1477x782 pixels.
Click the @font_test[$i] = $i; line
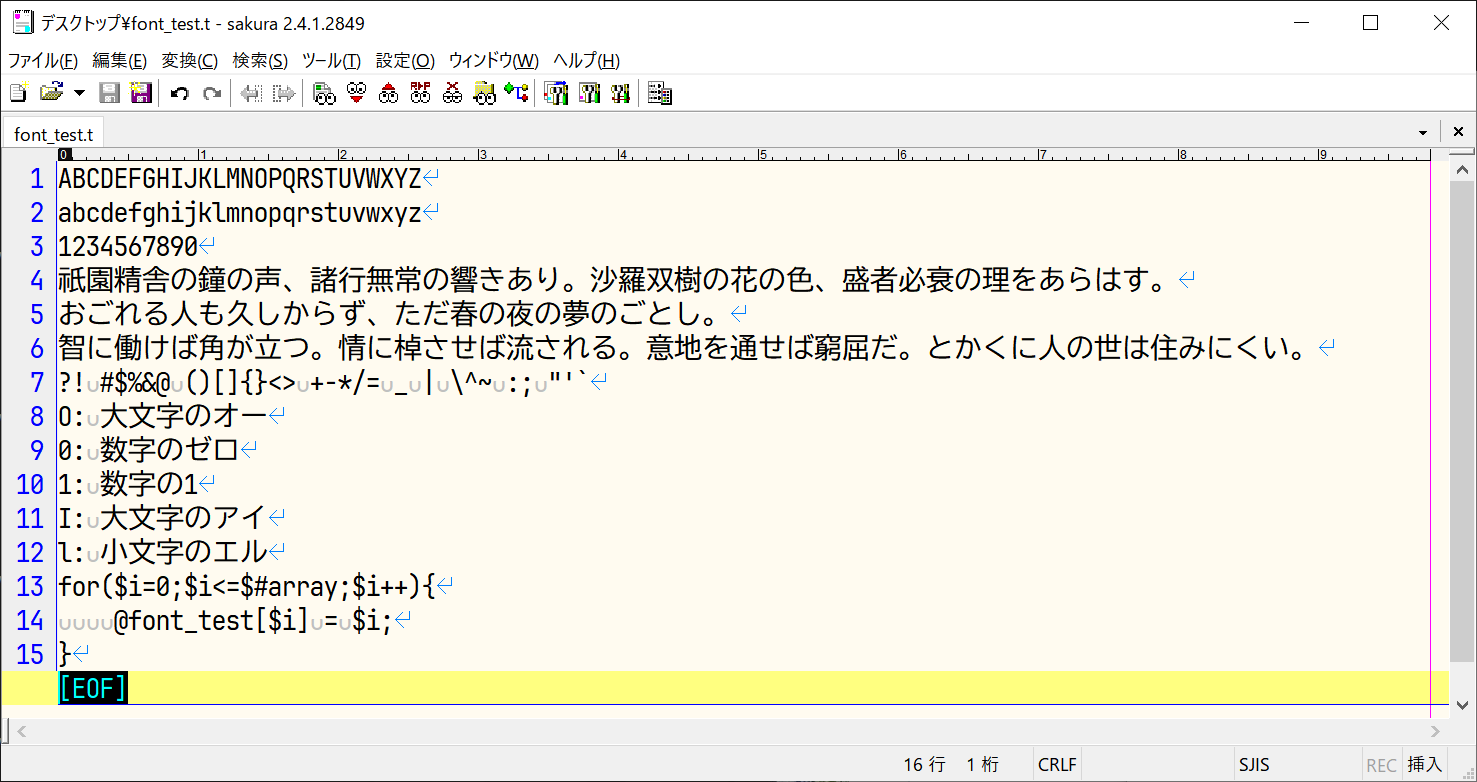(x=253, y=621)
